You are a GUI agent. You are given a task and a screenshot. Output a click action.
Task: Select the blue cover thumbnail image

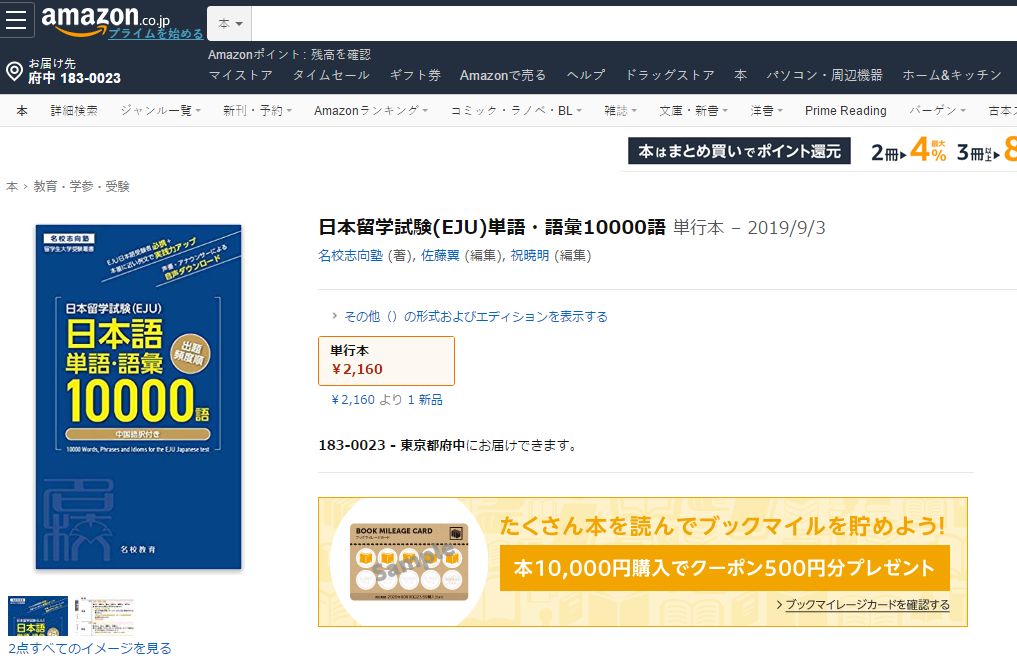tap(38, 616)
